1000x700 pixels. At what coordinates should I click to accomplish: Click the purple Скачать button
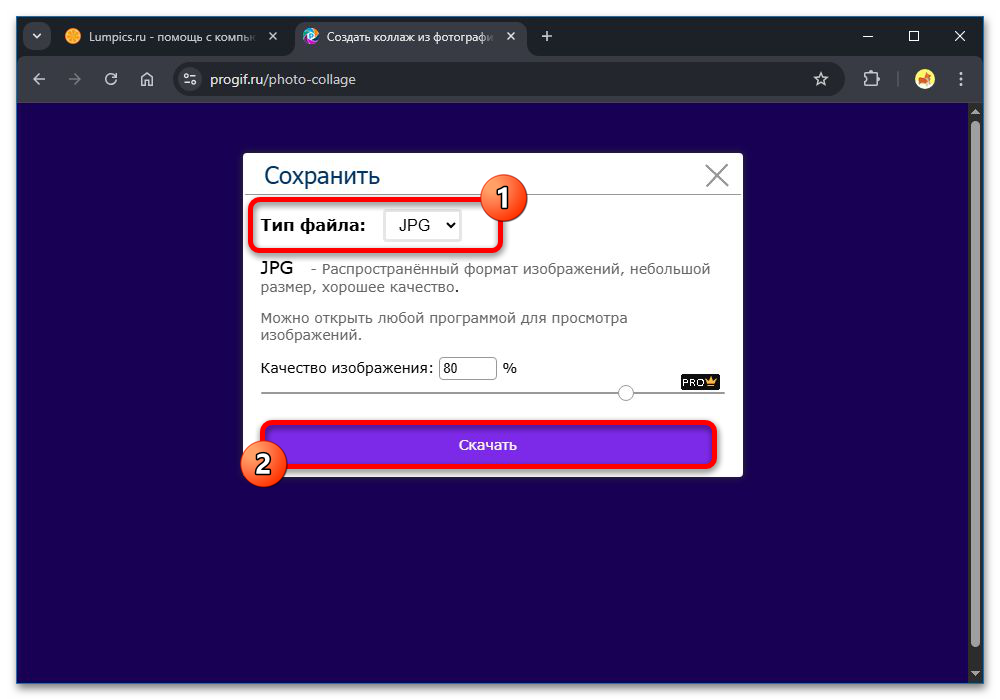pyautogui.click(x=488, y=445)
